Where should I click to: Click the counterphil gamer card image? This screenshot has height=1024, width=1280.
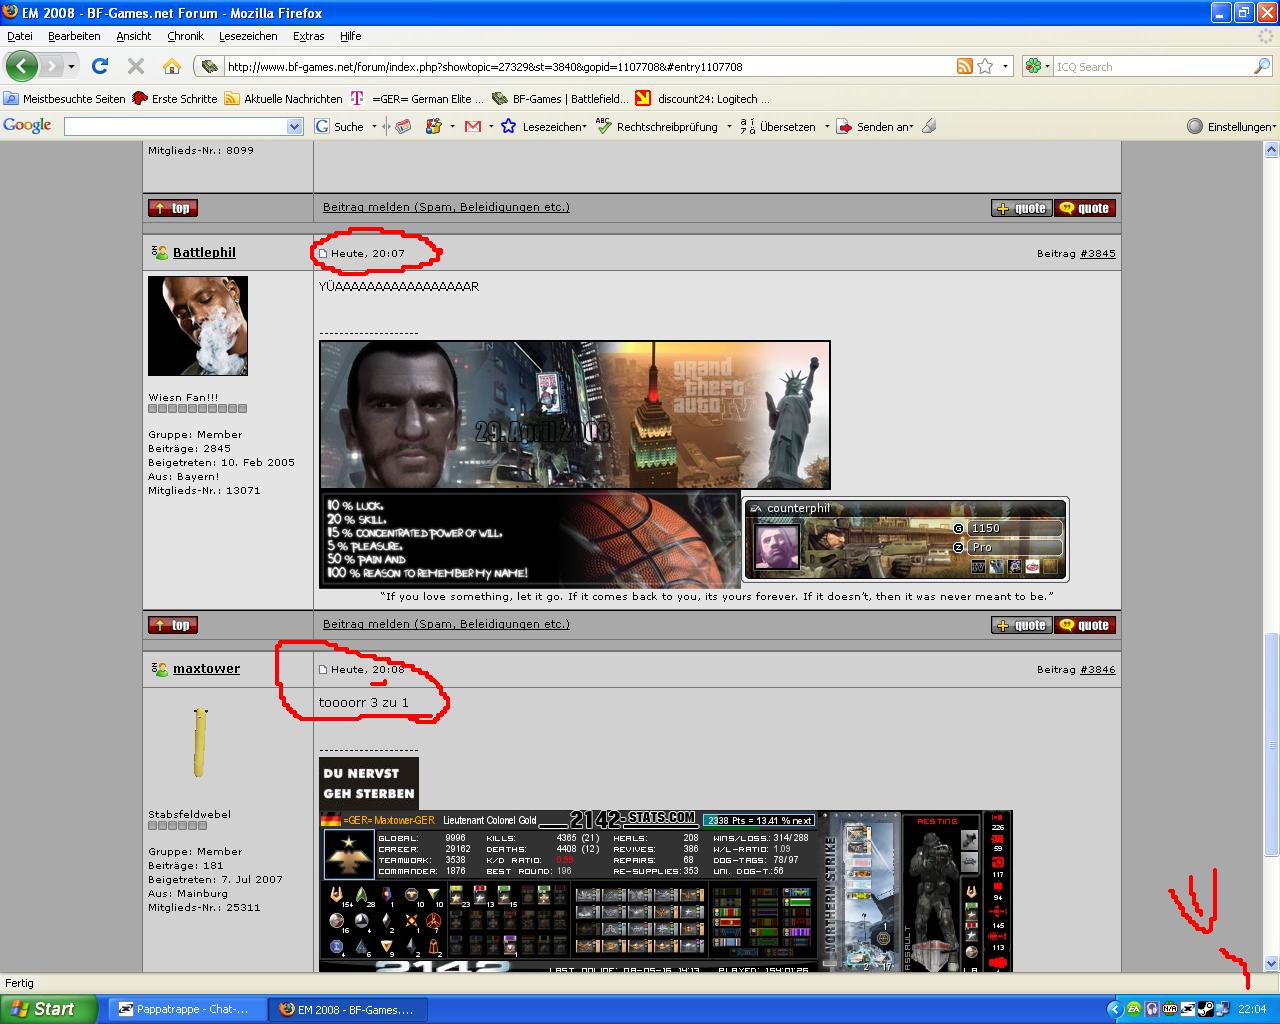point(905,540)
